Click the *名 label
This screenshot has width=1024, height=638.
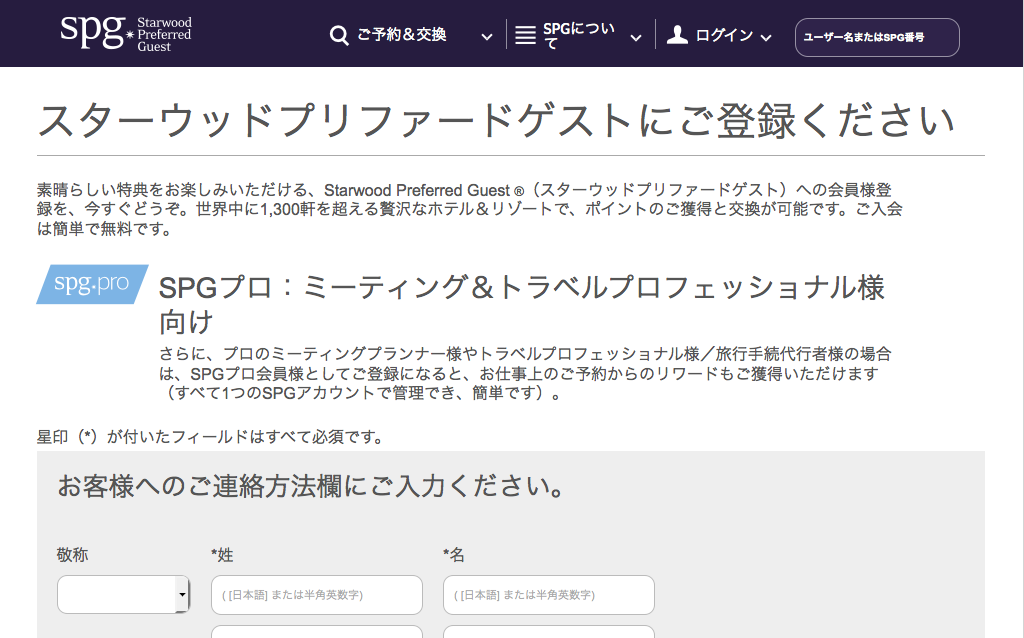pyautogui.click(x=454, y=555)
